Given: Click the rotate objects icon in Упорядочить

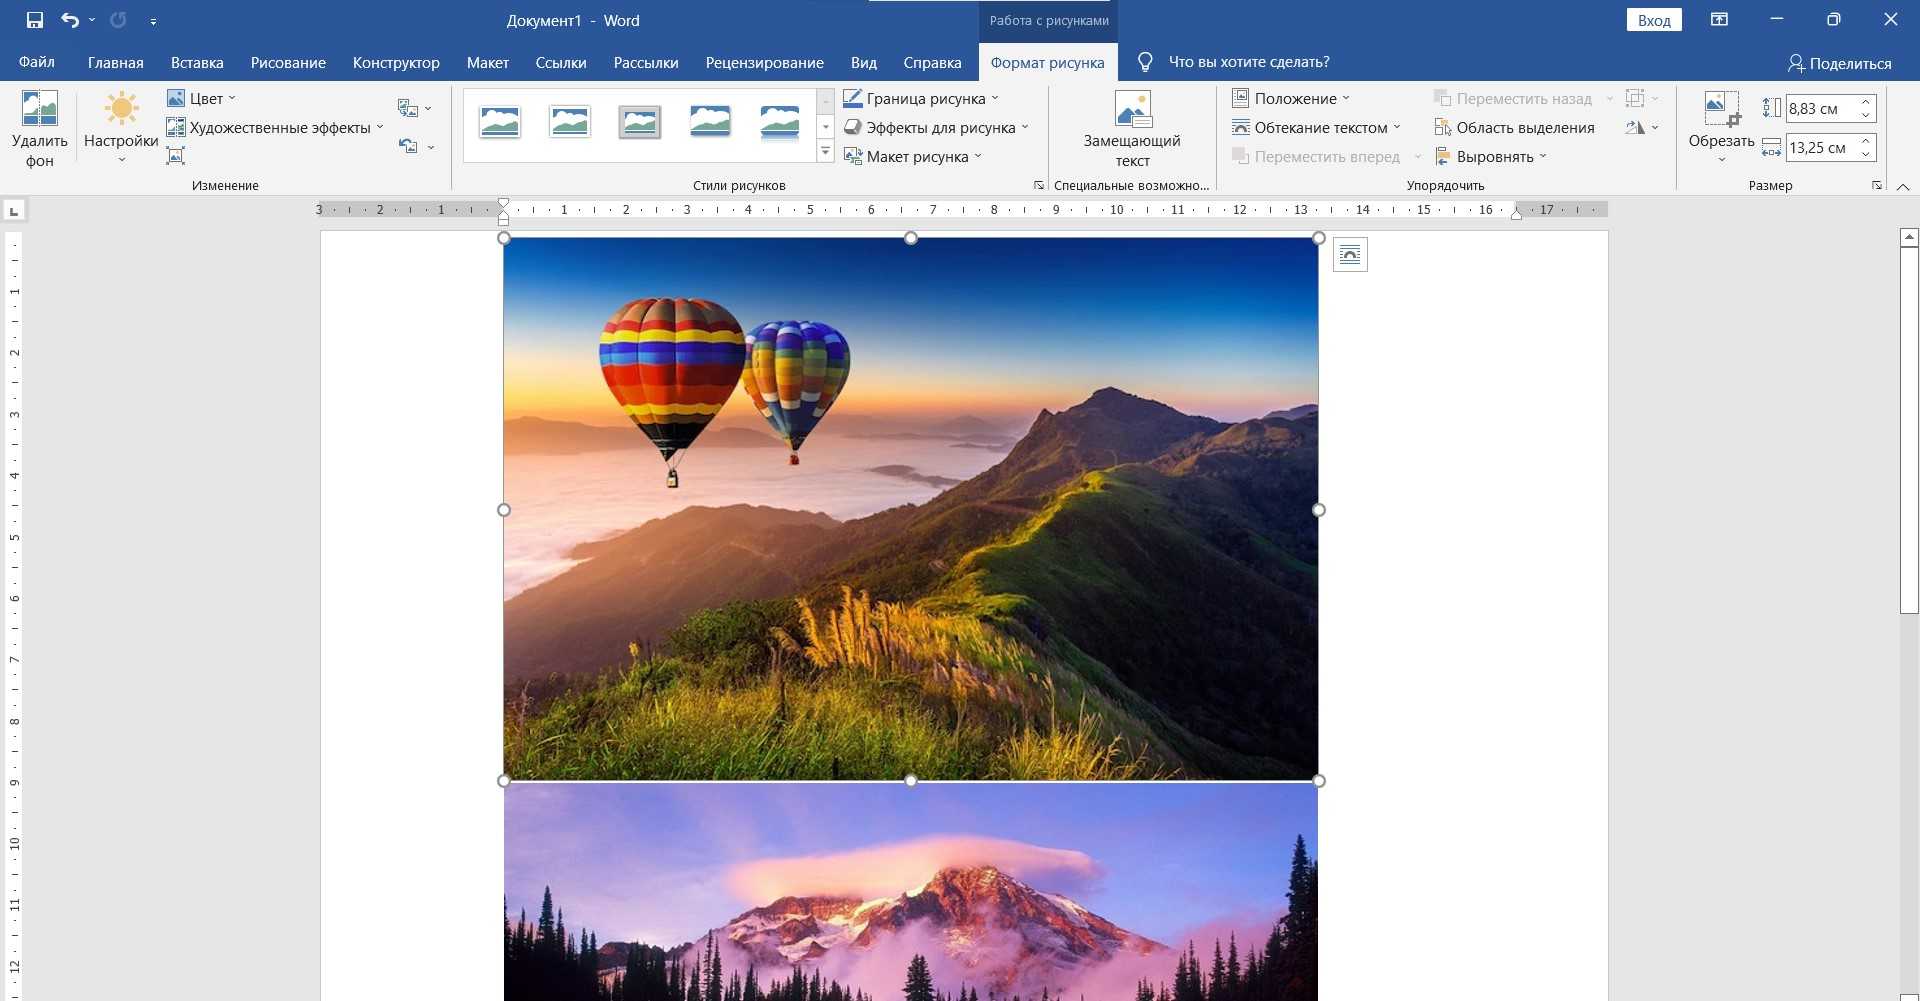Looking at the screenshot, I should click(1636, 127).
